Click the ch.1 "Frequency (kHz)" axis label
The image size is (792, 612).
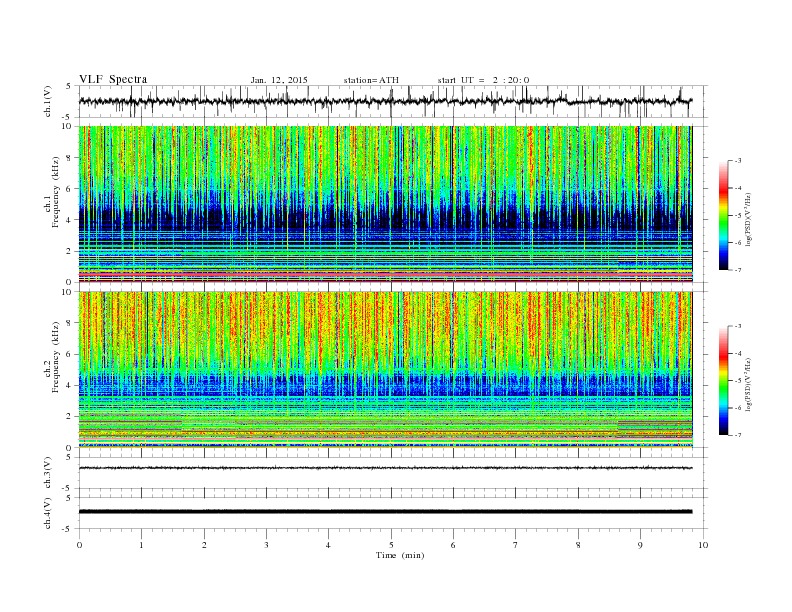click(x=55, y=192)
